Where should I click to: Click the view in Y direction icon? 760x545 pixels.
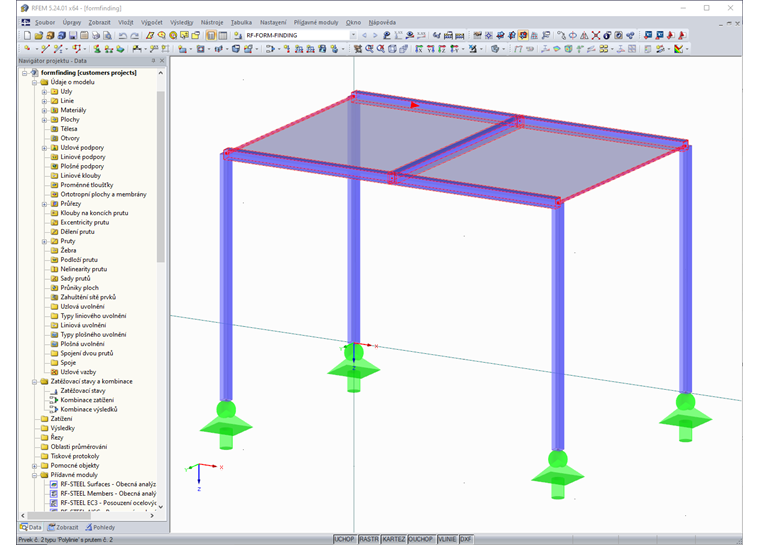pyautogui.click(x=430, y=49)
